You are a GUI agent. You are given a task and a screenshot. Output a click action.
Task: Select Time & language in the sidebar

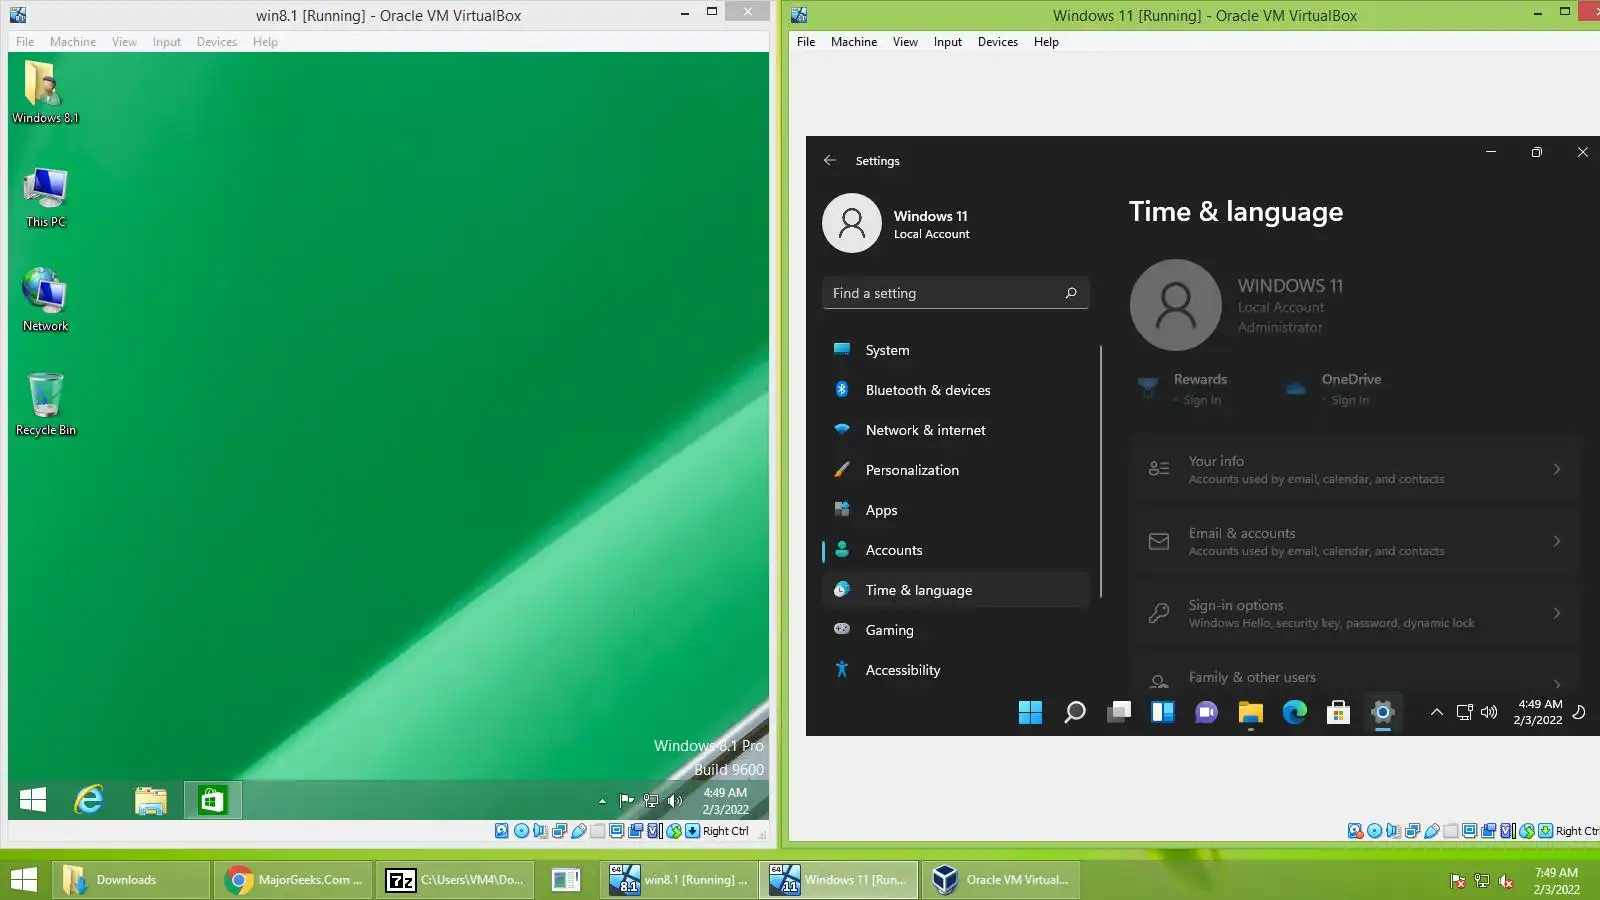[x=956, y=590]
